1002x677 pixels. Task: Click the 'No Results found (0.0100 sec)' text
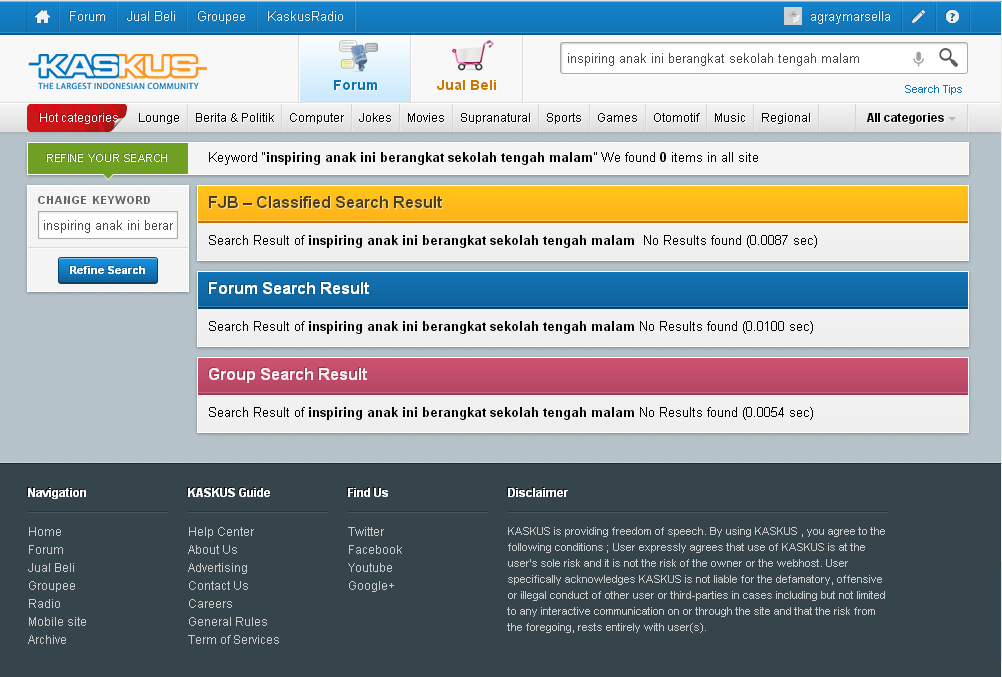click(x=727, y=326)
